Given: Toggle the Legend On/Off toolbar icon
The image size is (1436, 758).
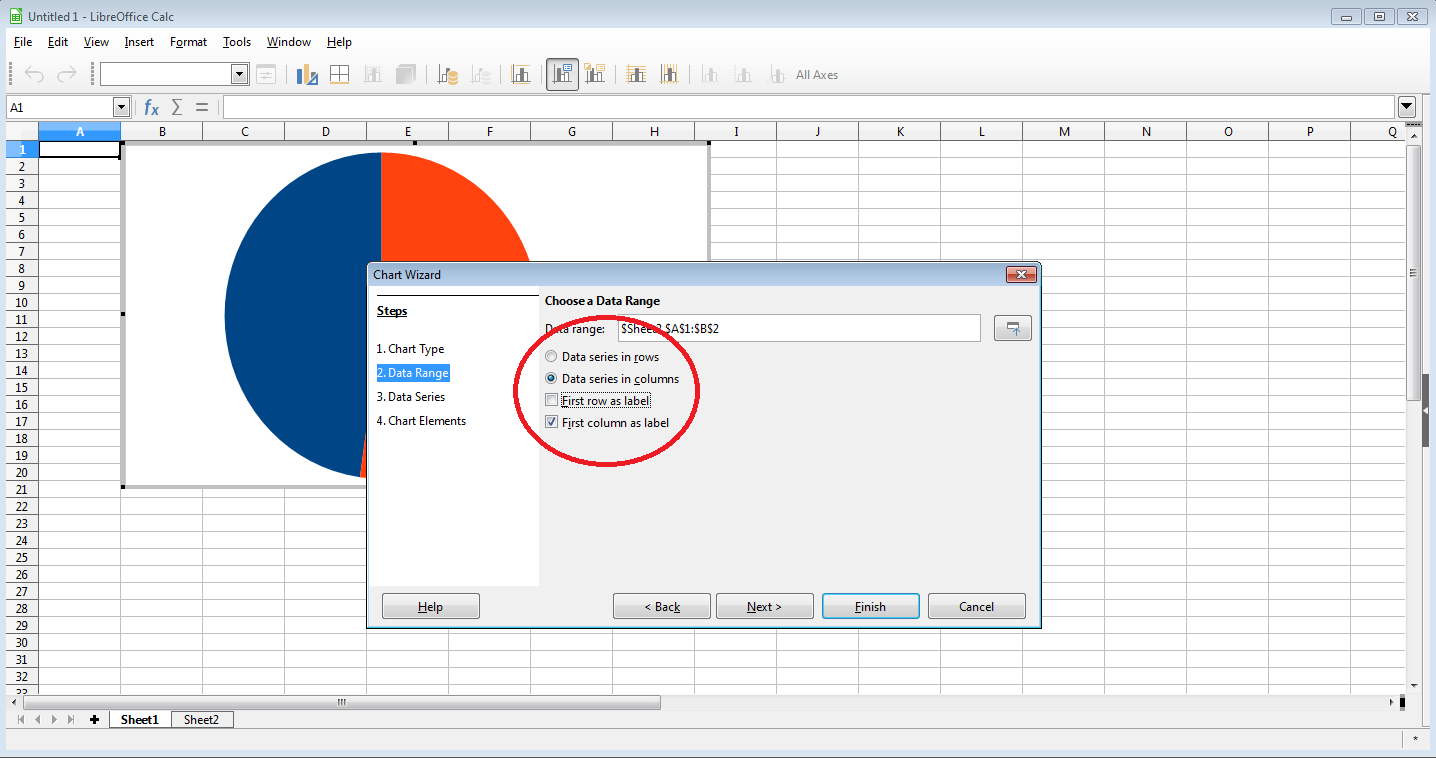Looking at the screenshot, I should pos(562,75).
